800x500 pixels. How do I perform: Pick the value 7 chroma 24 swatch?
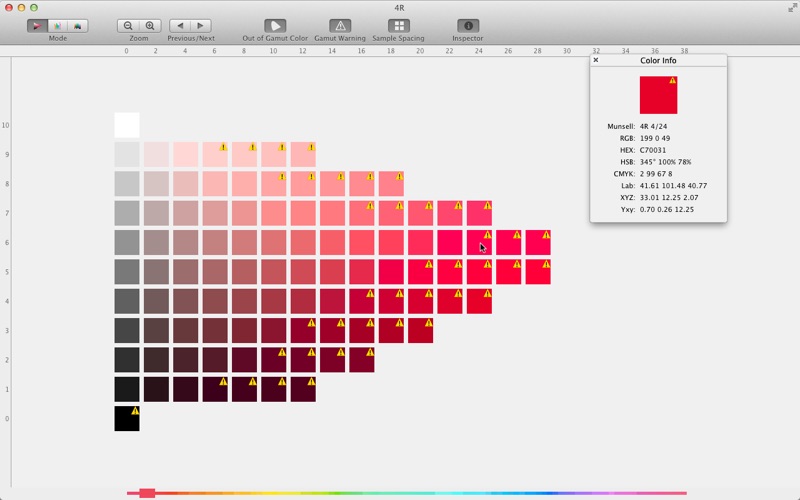(x=480, y=213)
